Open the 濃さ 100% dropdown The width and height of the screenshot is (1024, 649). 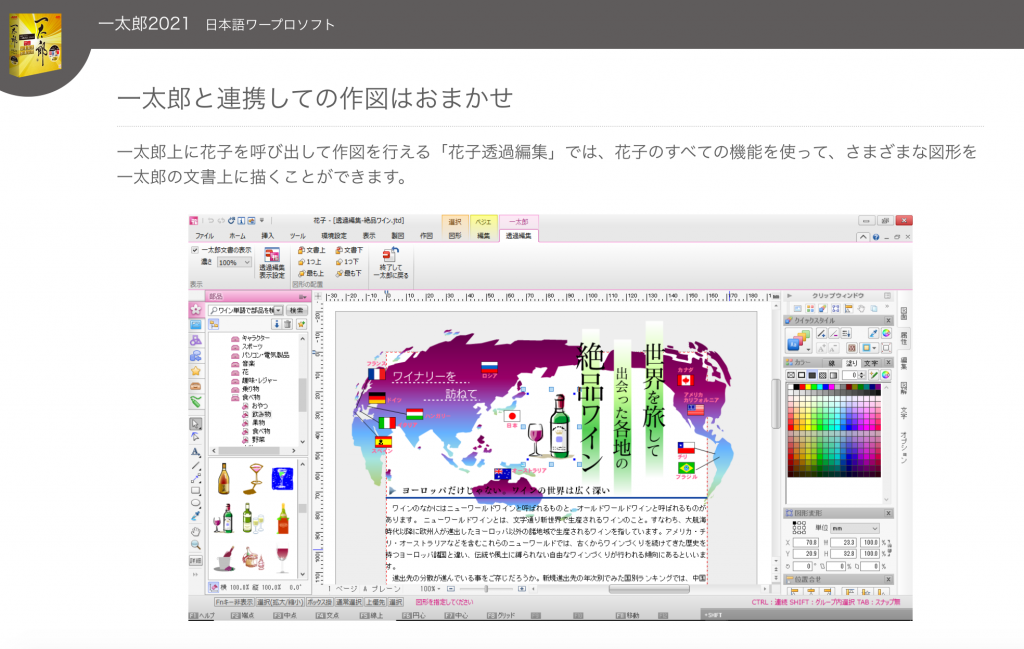click(x=234, y=262)
